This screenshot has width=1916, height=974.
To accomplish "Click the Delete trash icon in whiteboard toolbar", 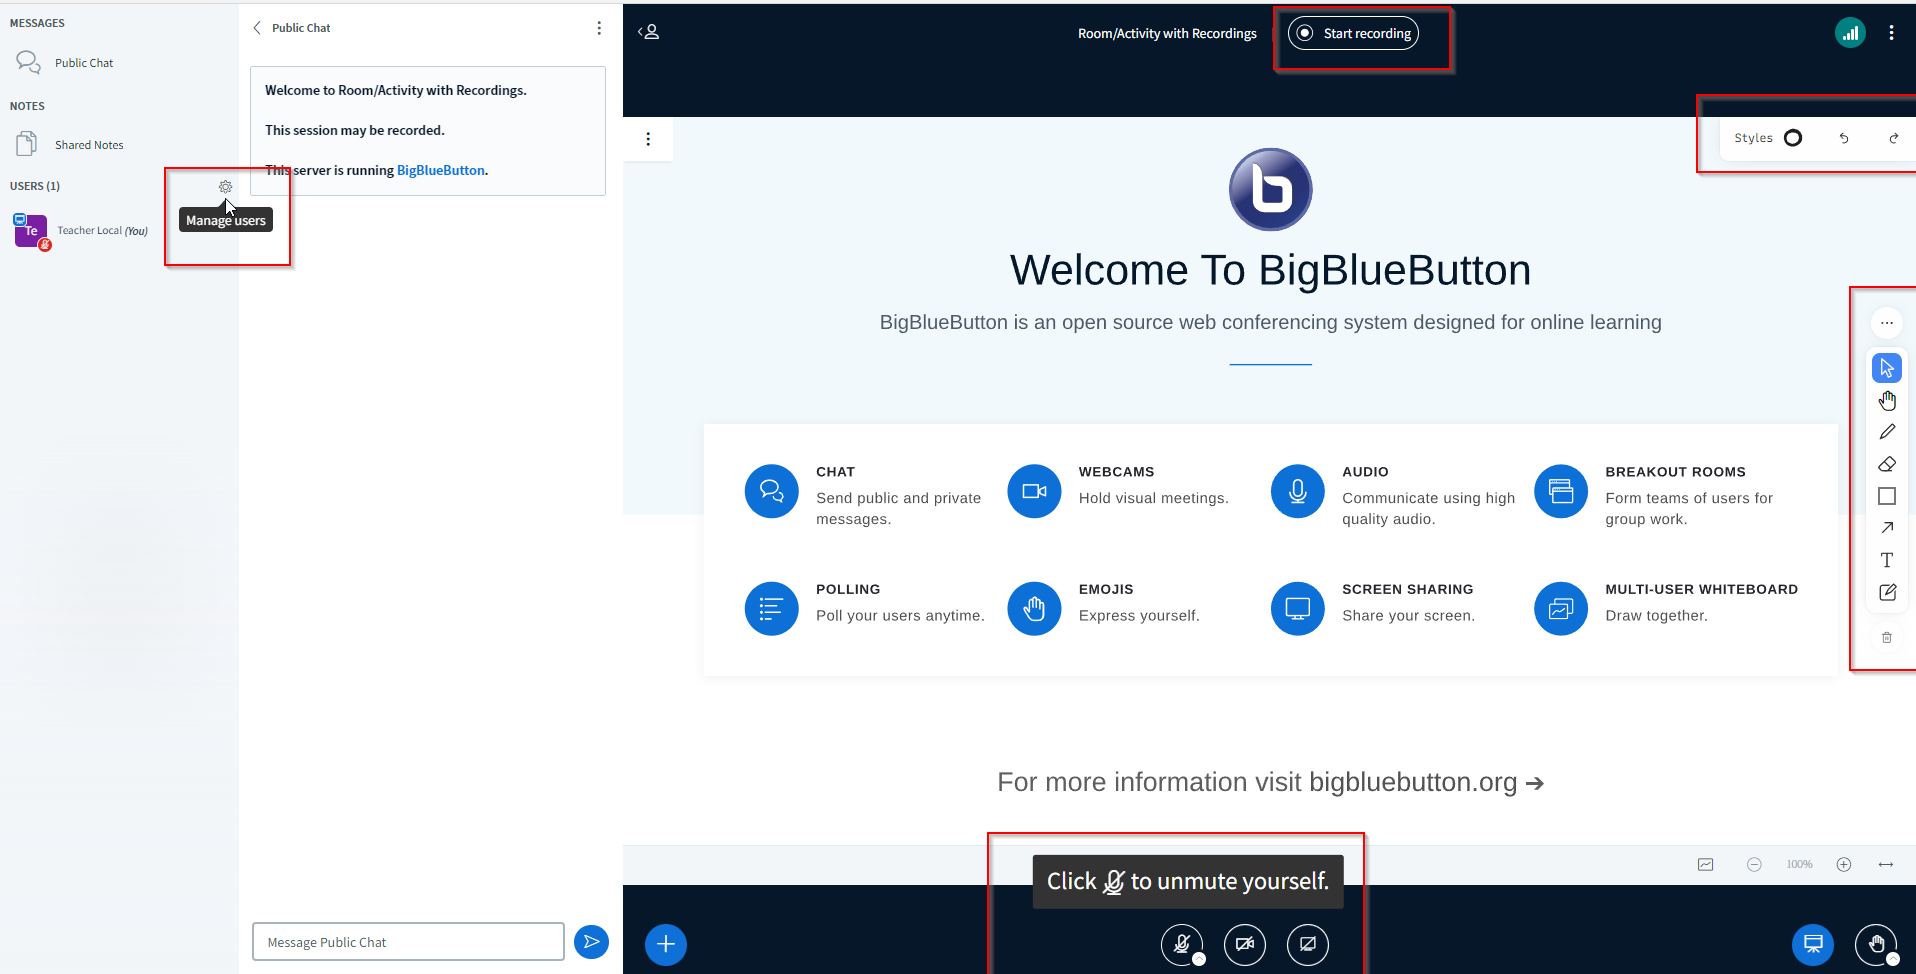I will click(x=1886, y=637).
